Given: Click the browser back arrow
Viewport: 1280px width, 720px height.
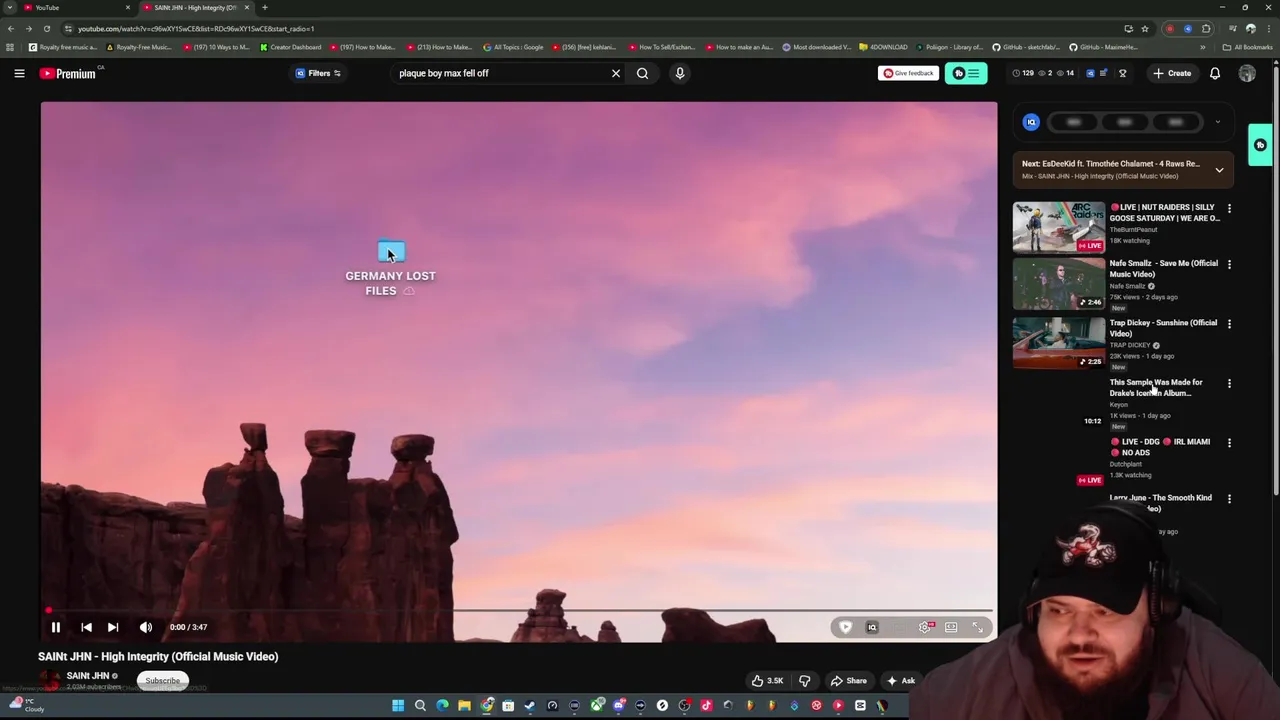Looking at the screenshot, I should (10, 29).
